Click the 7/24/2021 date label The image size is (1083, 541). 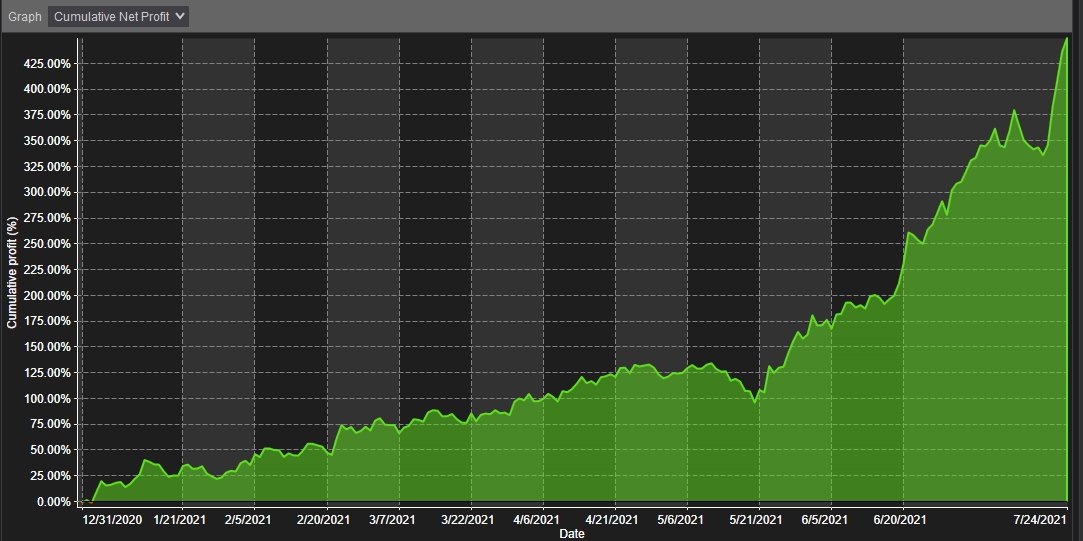pyautogui.click(x=1040, y=520)
